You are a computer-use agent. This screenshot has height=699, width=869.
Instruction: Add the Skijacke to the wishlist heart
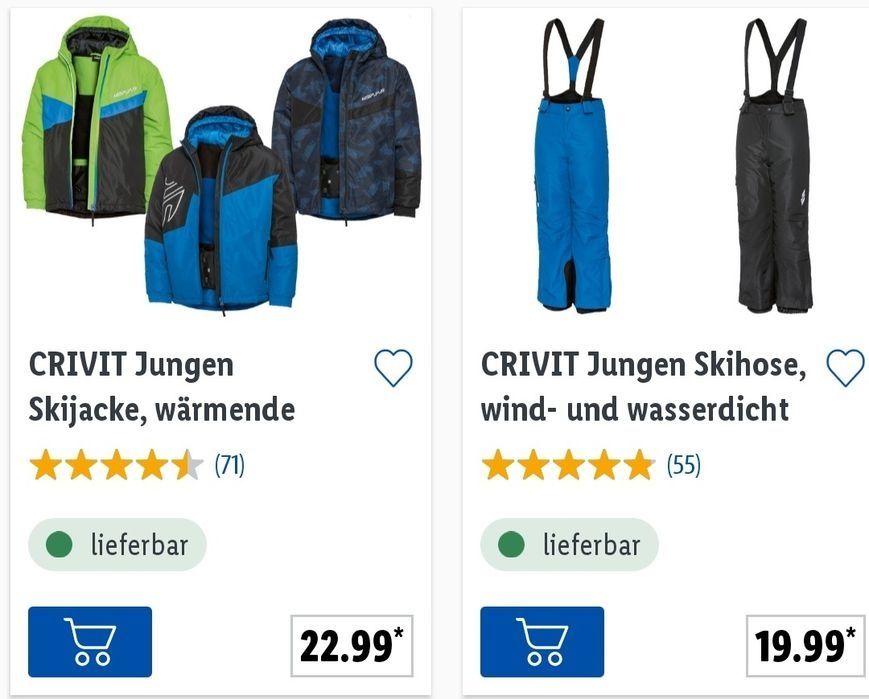pyautogui.click(x=393, y=368)
